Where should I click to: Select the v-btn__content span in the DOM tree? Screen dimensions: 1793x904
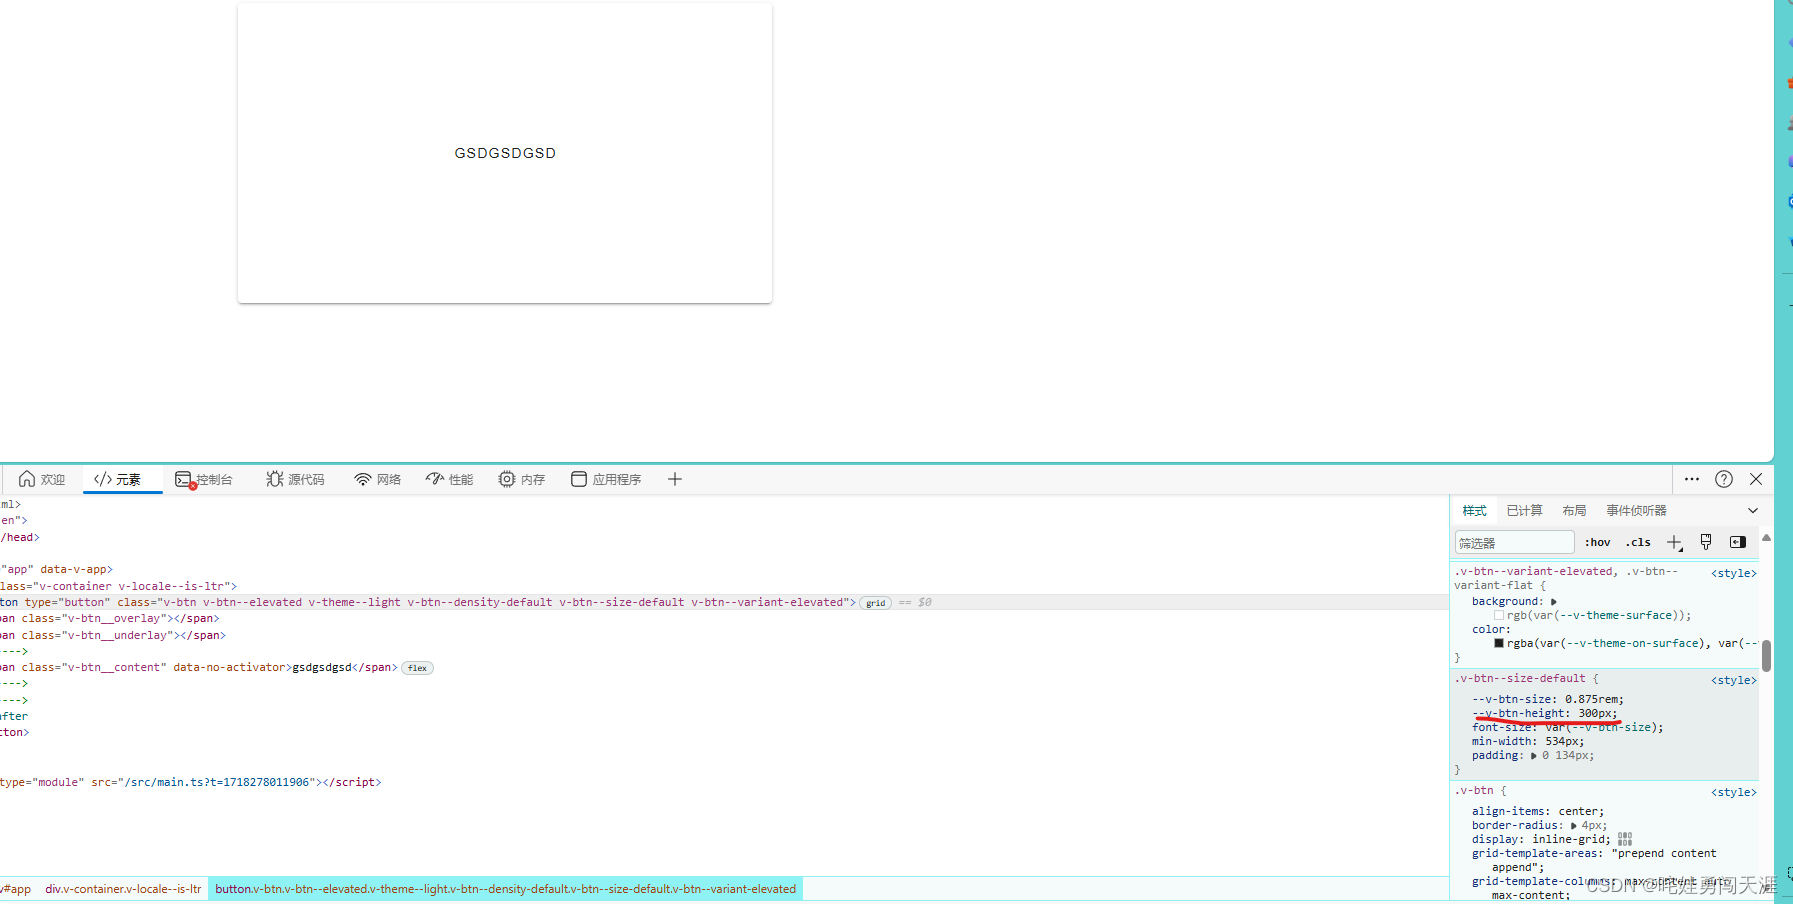pyautogui.click(x=724, y=667)
